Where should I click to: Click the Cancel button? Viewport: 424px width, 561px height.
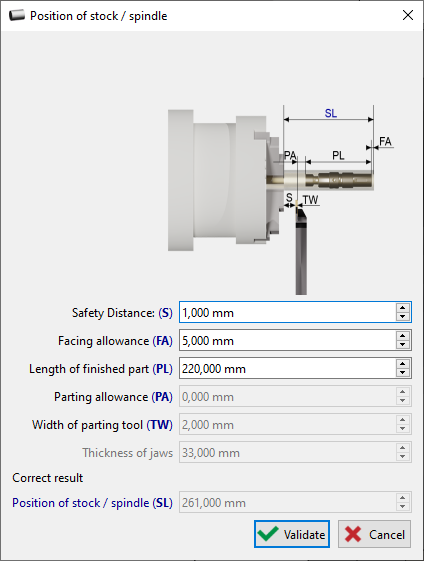(x=374, y=534)
